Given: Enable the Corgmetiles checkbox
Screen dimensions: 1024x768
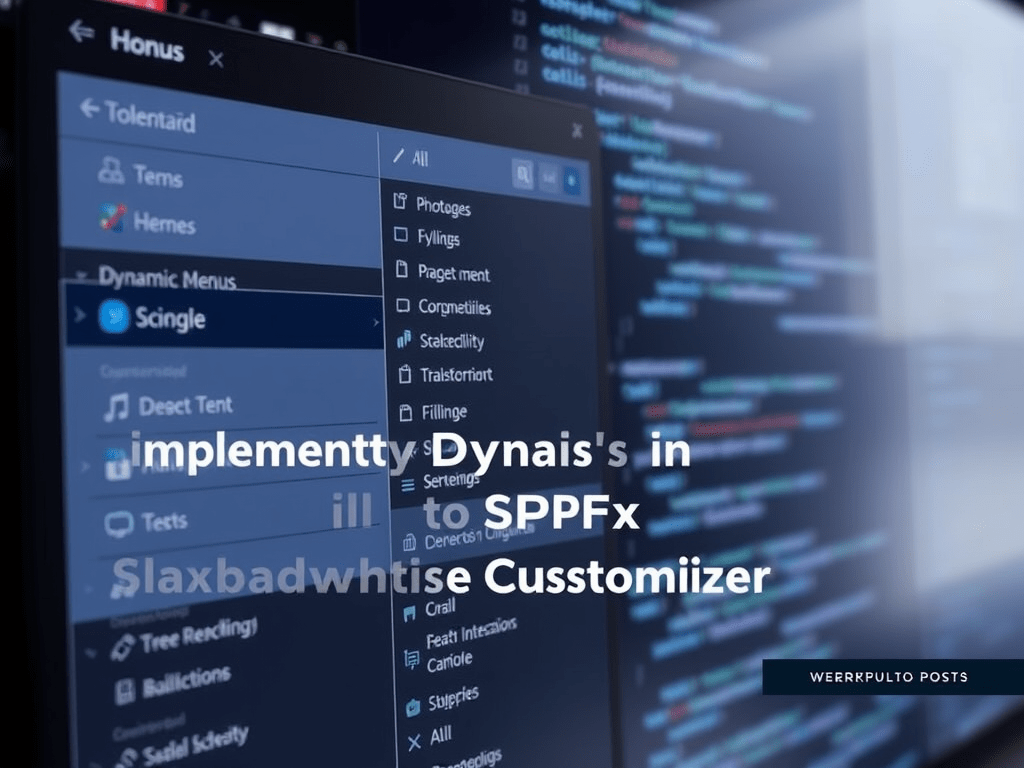Looking at the screenshot, I should coord(403,307).
